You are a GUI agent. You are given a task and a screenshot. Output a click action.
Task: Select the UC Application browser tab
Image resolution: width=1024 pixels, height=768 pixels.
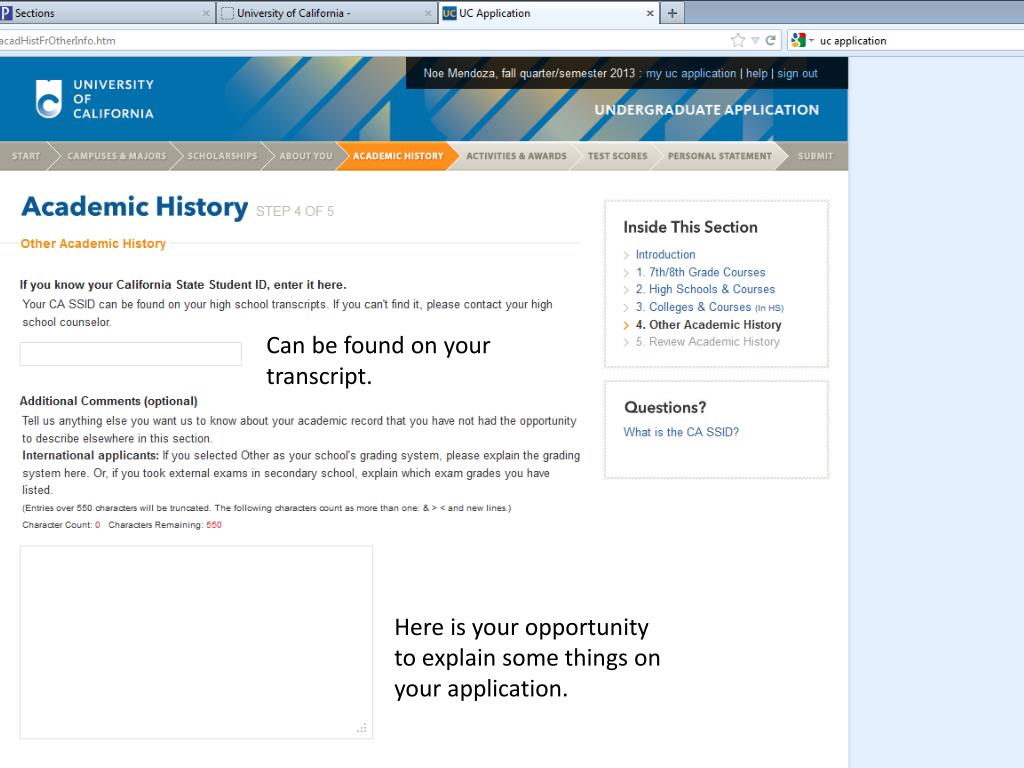coord(549,13)
